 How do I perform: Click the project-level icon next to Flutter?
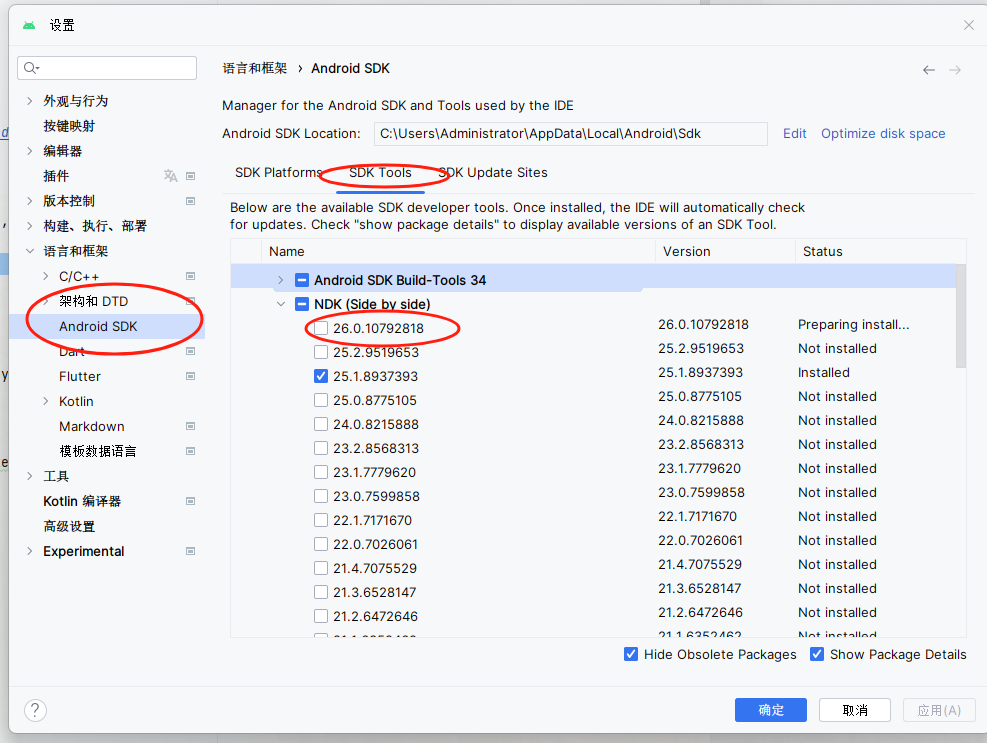coord(190,376)
